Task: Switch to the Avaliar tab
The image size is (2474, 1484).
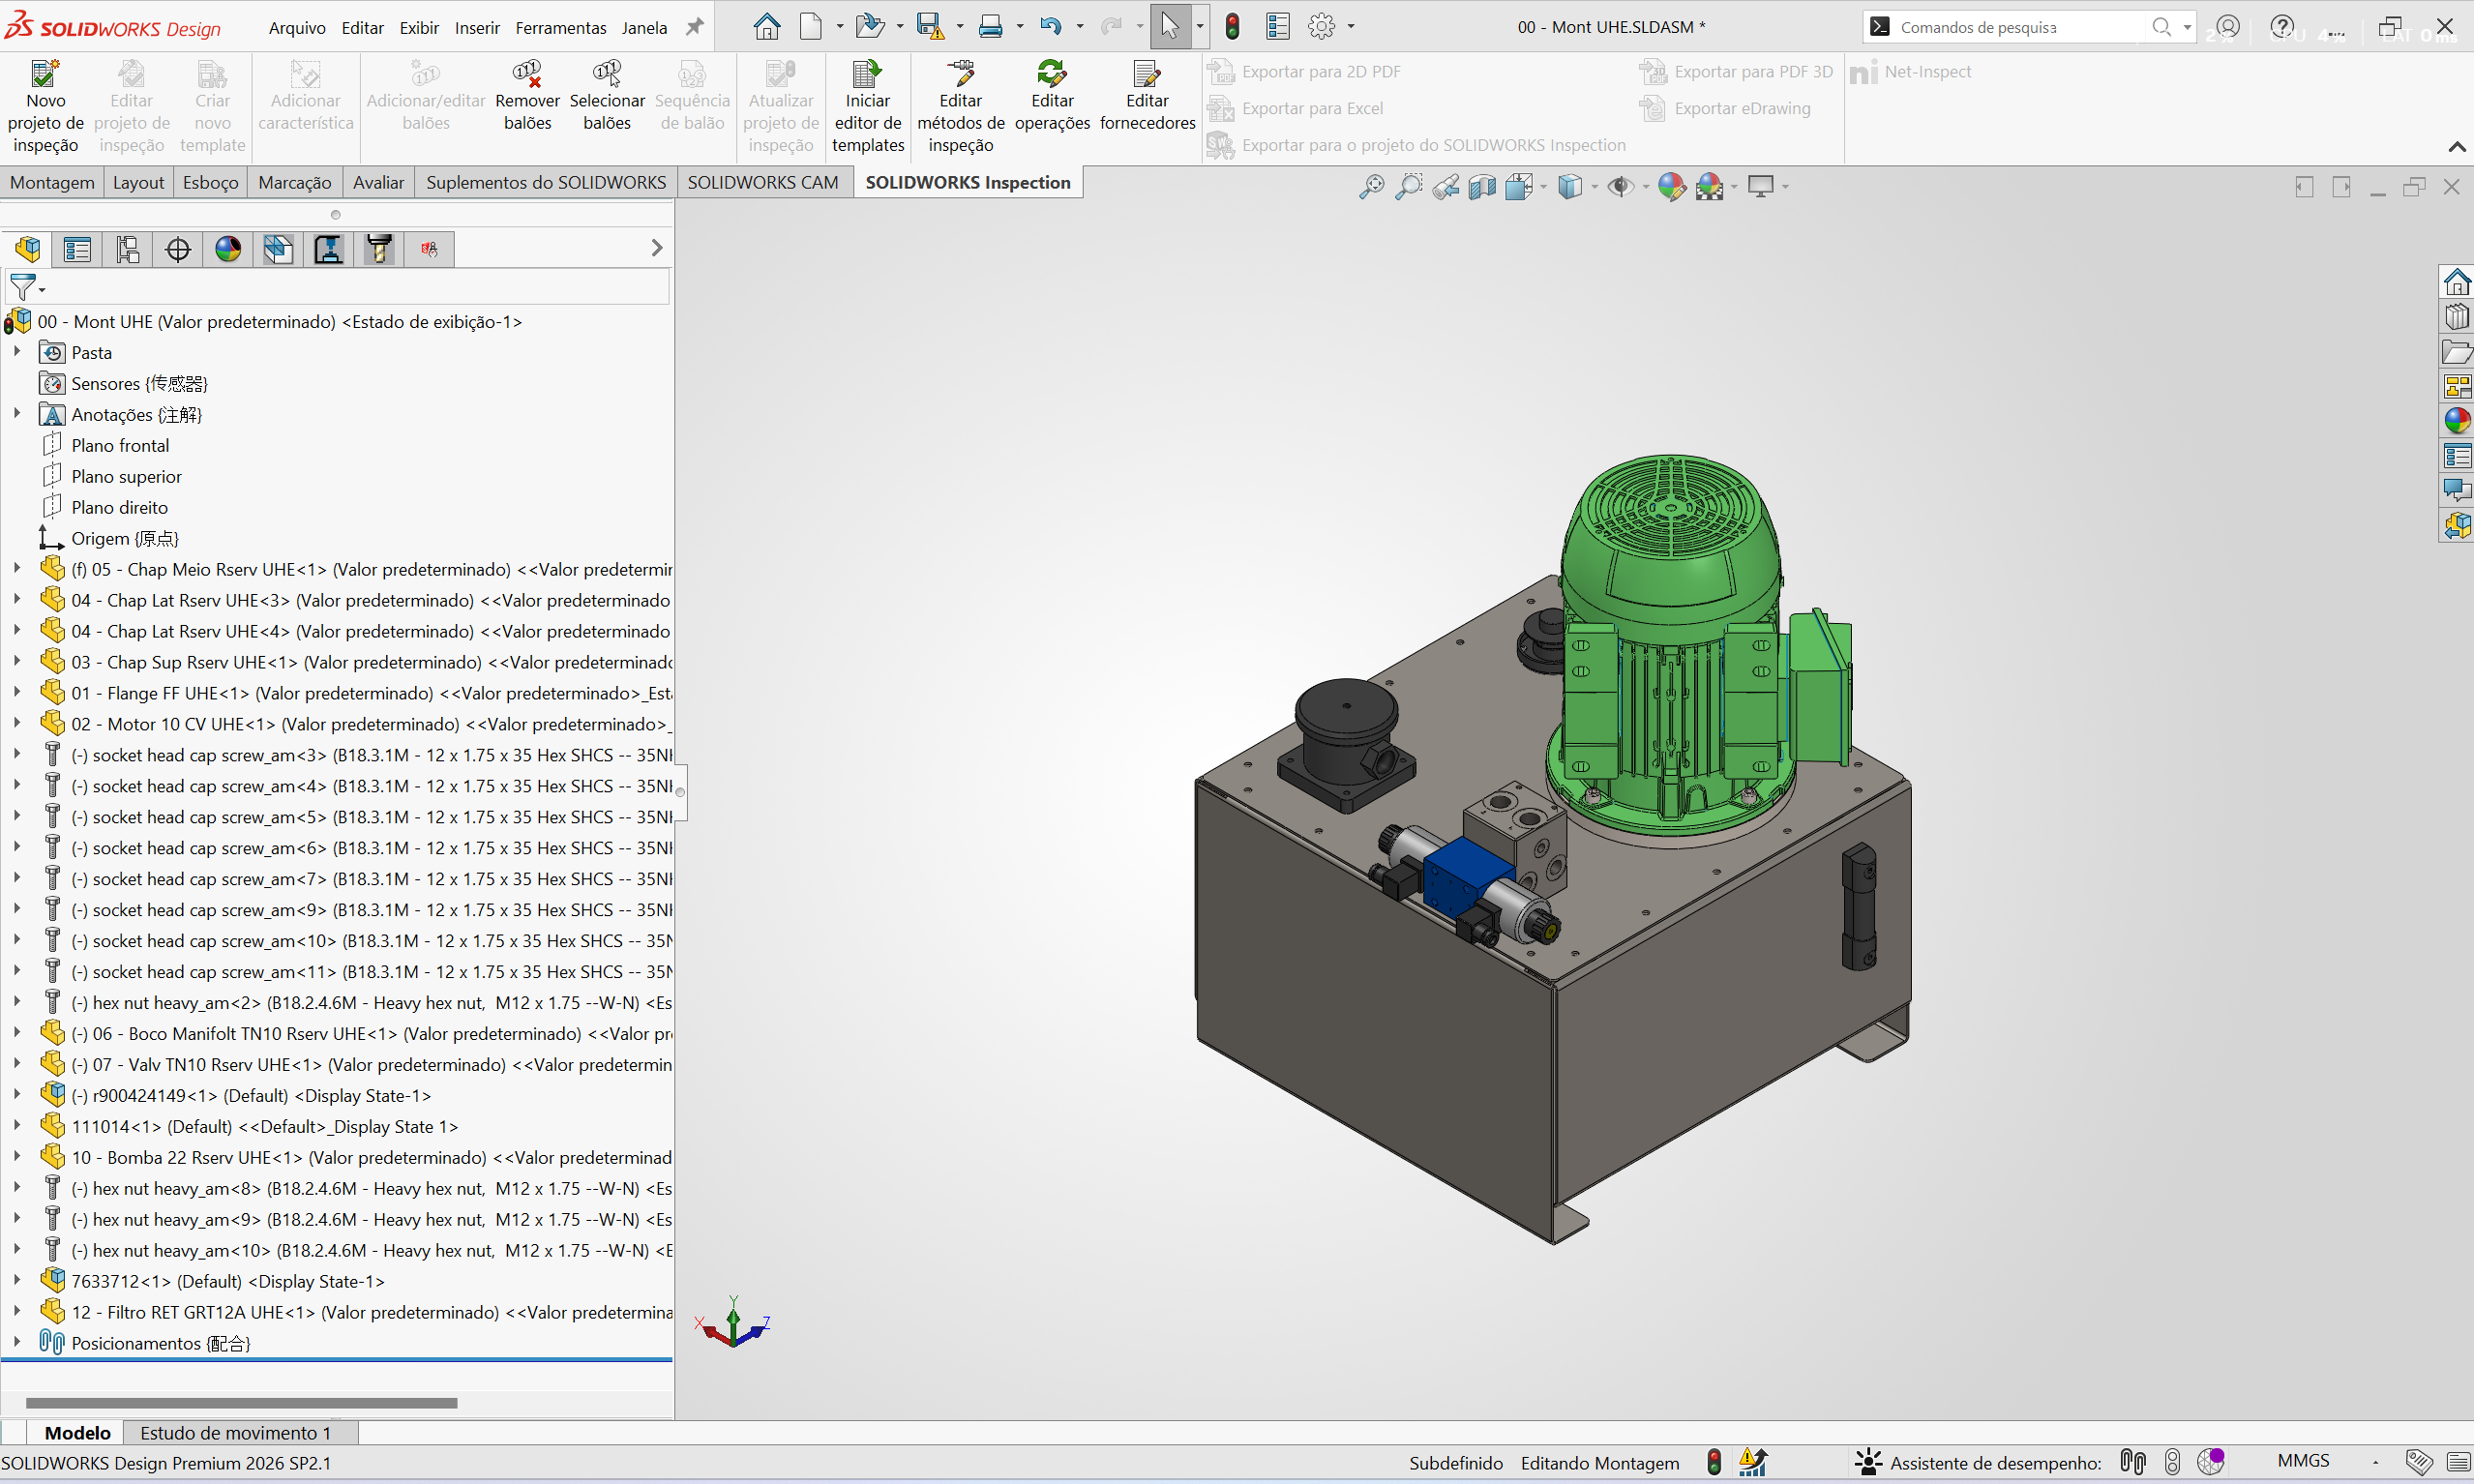Action: [378, 182]
